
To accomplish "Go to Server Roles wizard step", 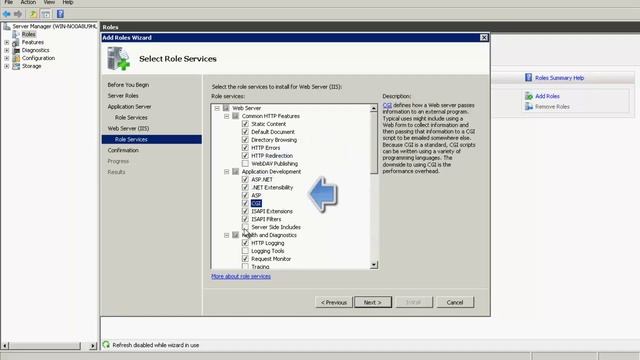I will coord(123,96).
